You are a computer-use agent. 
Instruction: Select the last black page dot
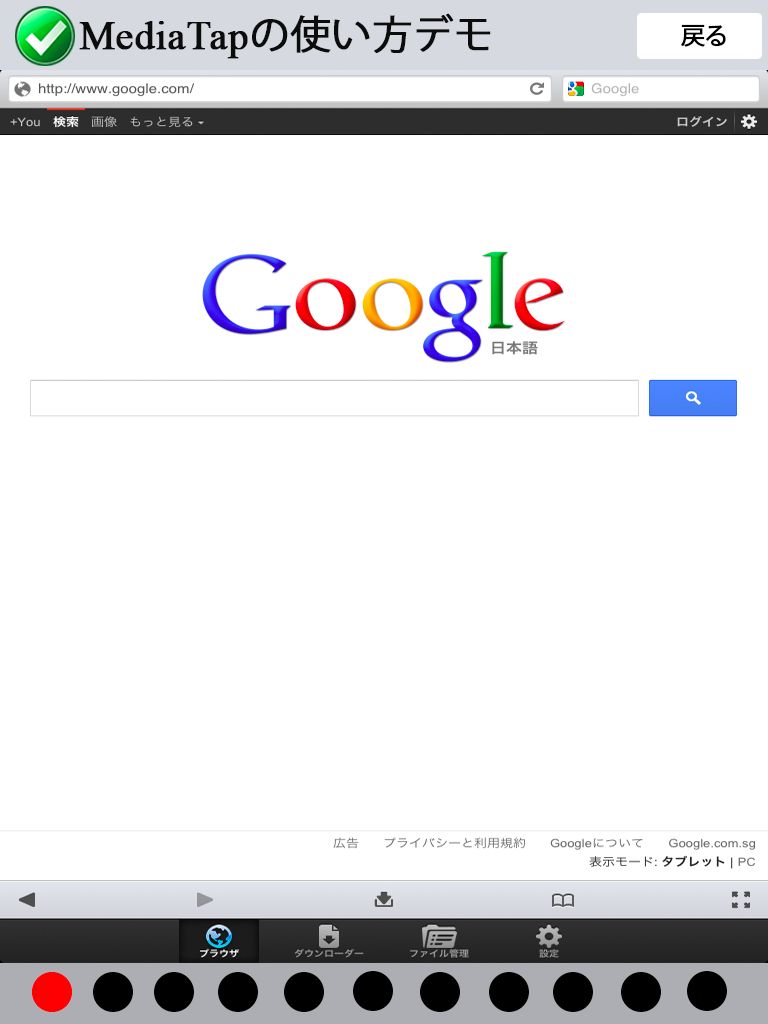point(707,991)
